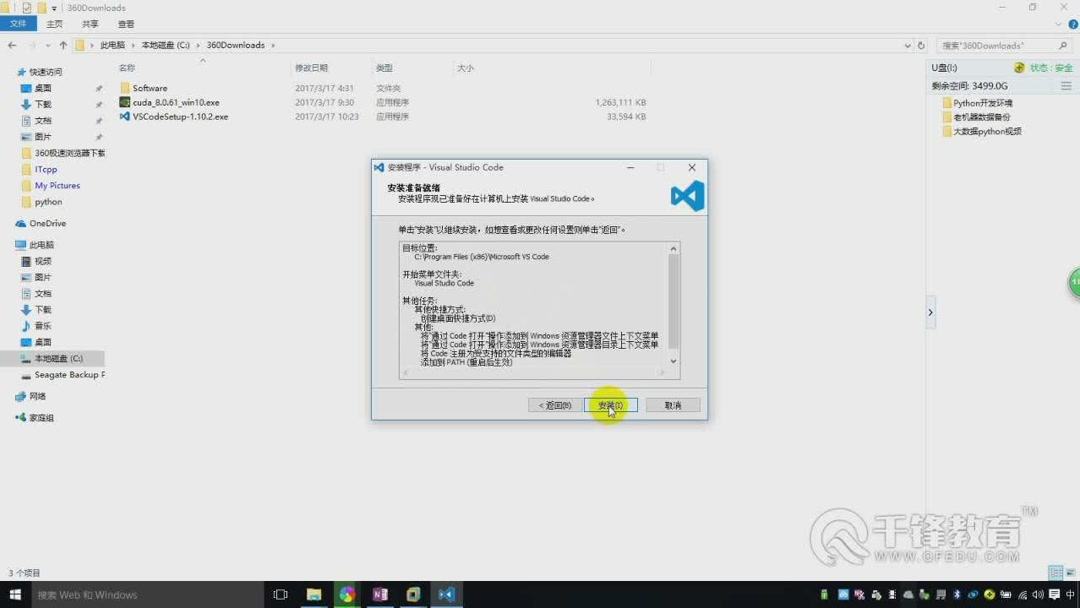
Task: Open Visual Studio Code from the taskbar
Action: pos(446,594)
